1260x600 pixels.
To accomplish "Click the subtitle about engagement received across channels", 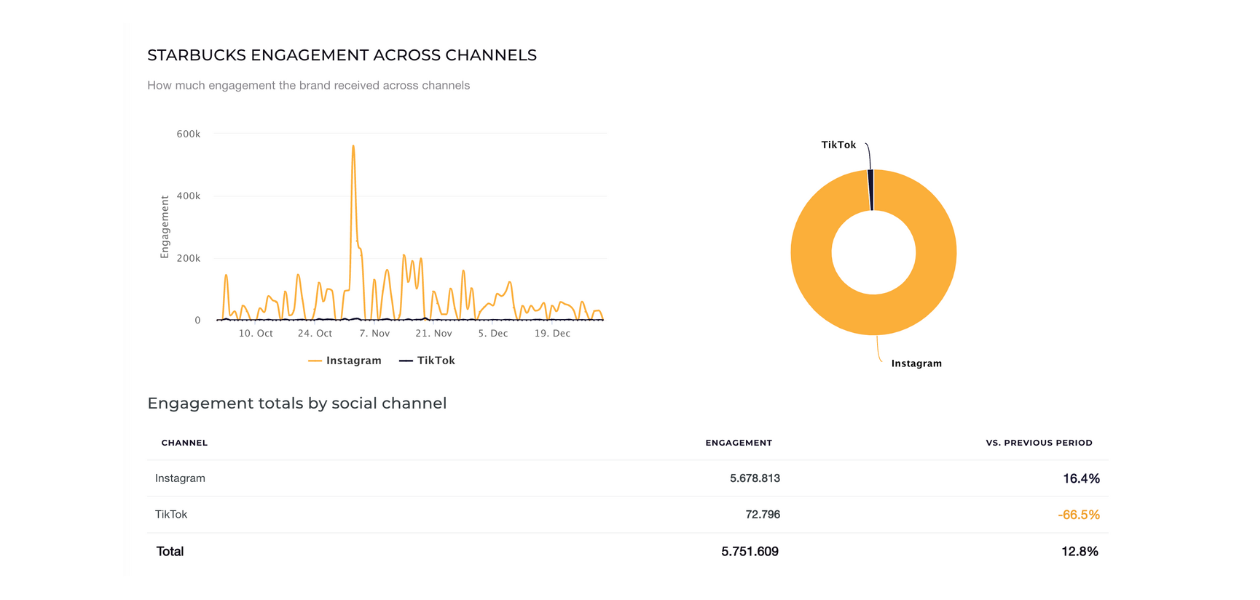I will tap(308, 86).
